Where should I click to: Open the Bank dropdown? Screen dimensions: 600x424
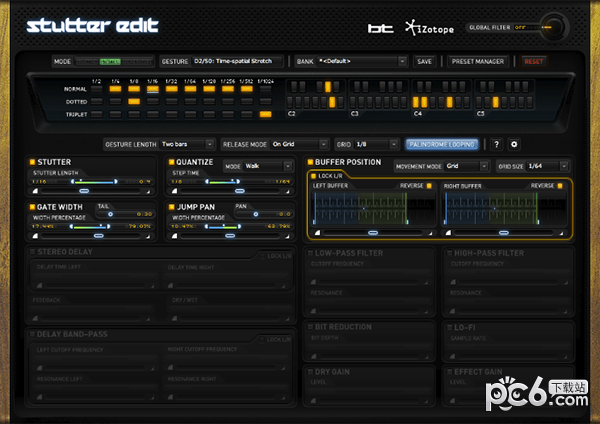coord(362,61)
